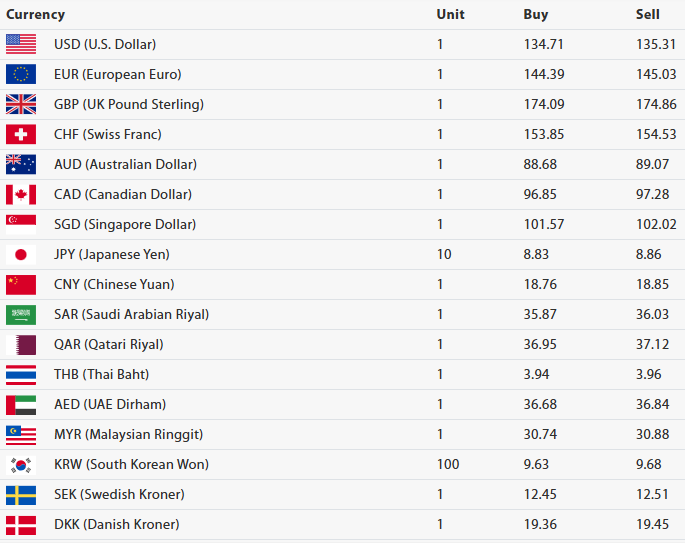Viewport: 685px width, 543px height.
Task: Click the Currency column header
Action: (35, 15)
